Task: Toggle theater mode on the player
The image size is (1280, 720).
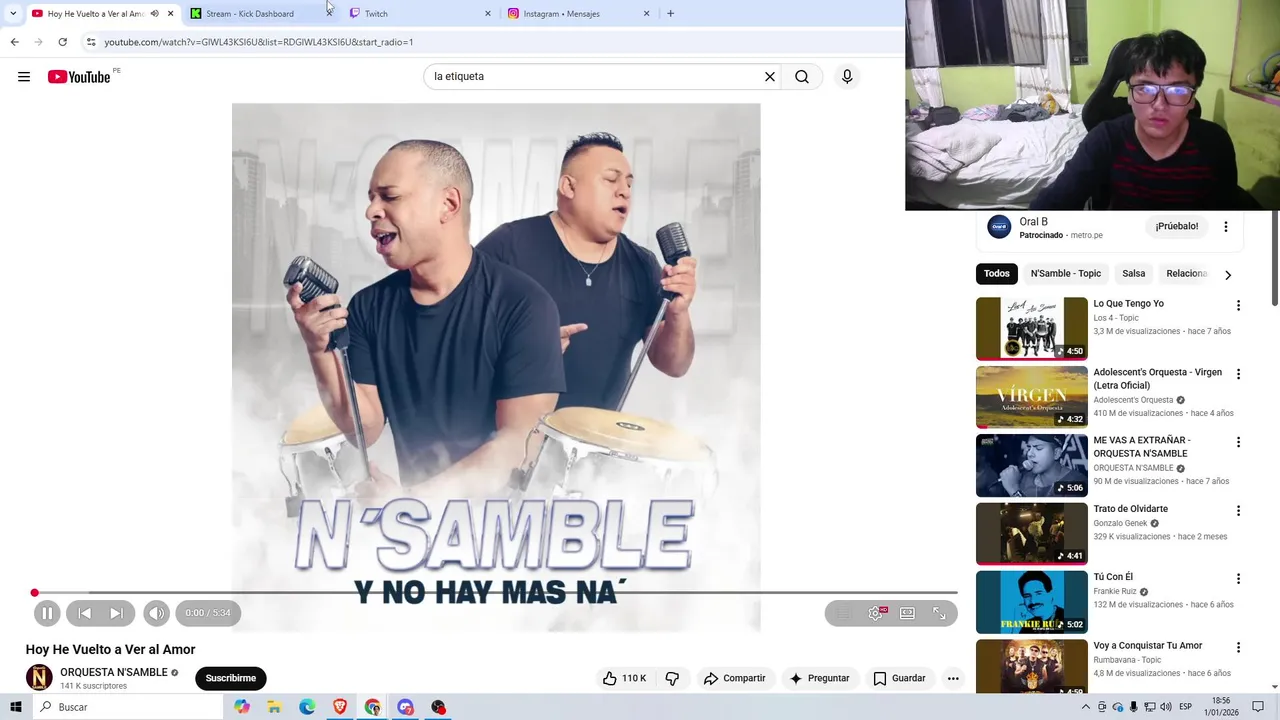Action: tap(907, 613)
